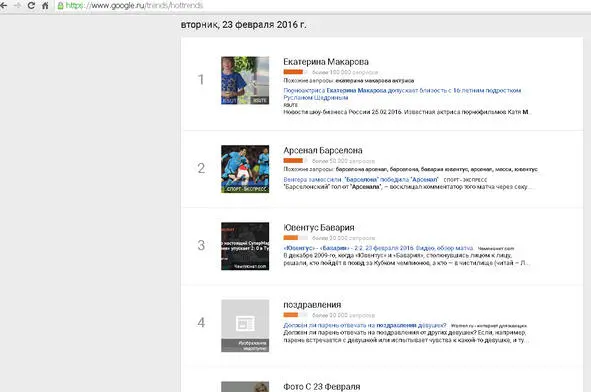Click the forward navigation arrow
Viewport: 591px width, 392px height.
[x=17, y=6]
